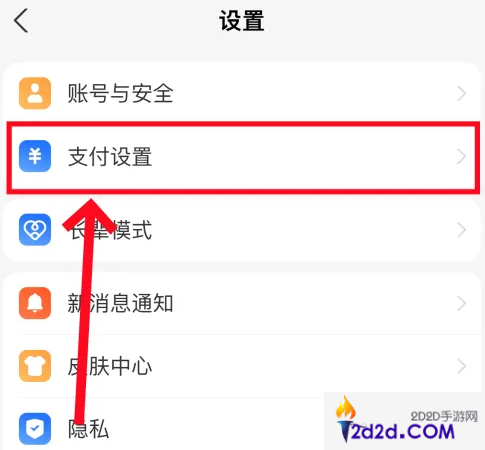The image size is (485, 450).
Task: Open 长辈模式 menu item
Action: click(242, 230)
